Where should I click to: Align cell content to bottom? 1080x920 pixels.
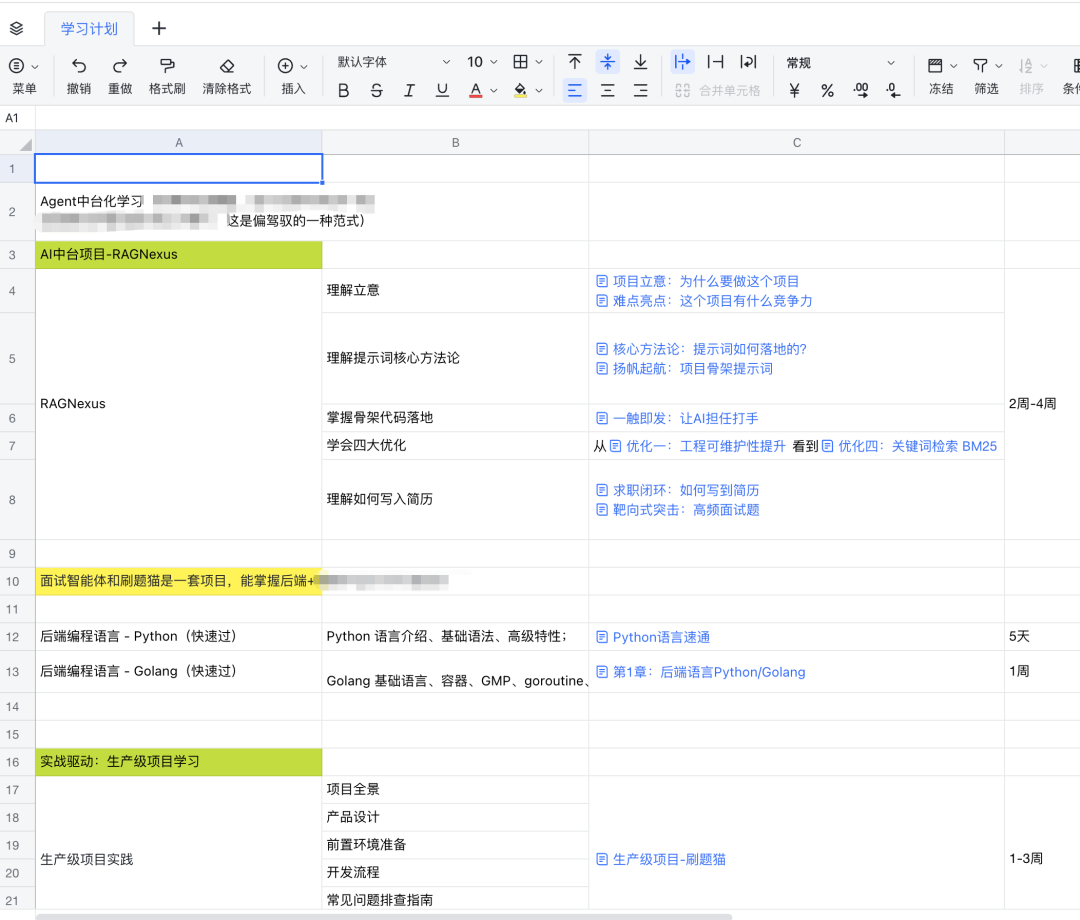[641, 62]
